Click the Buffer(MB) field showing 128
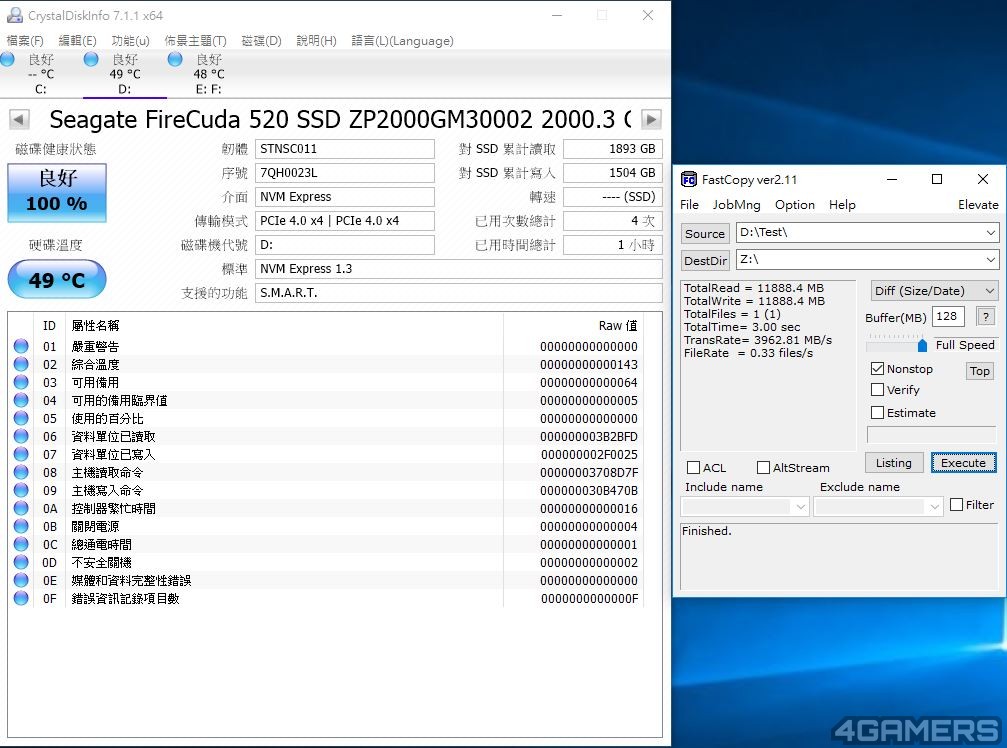 click(x=948, y=317)
